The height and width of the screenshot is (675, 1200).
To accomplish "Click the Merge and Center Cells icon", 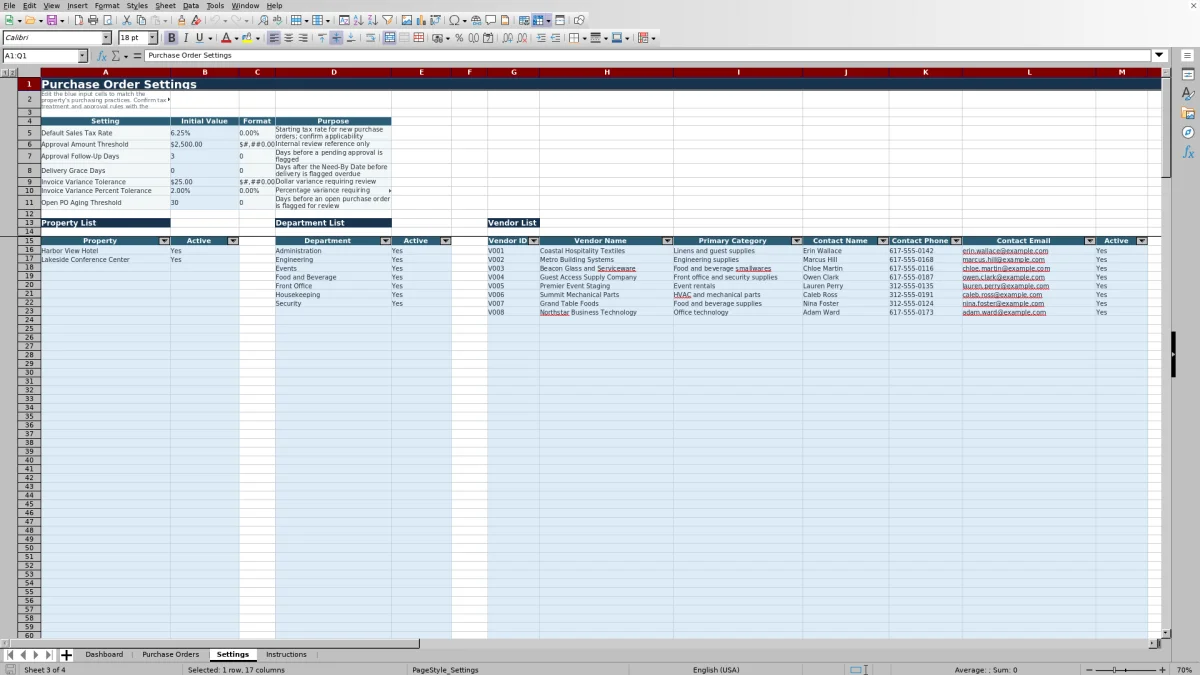I will (x=389, y=38).
